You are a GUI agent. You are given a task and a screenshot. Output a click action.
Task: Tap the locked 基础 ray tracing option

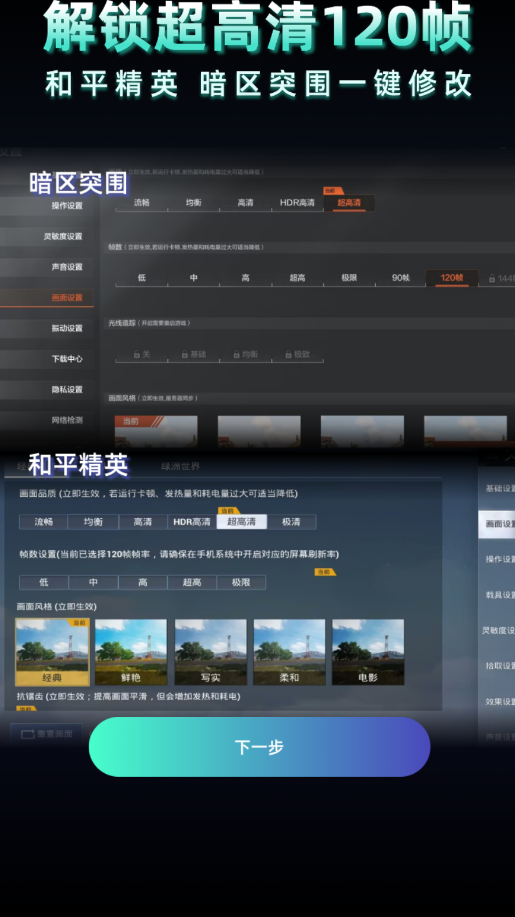(193, 354)
